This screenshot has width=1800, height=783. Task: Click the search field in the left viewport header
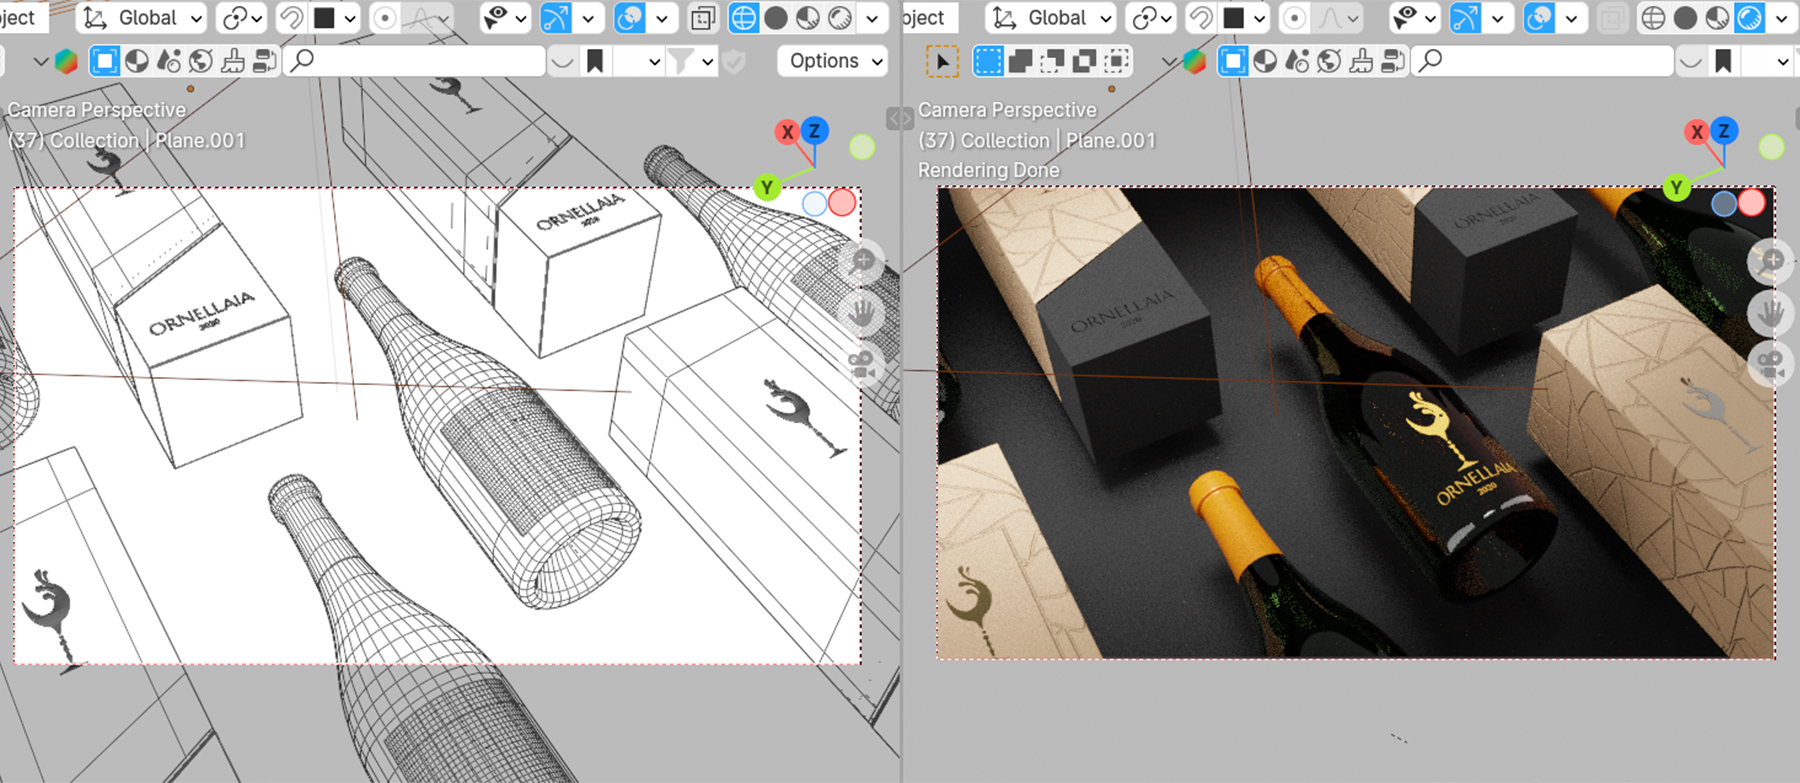[x=420, y=62]
